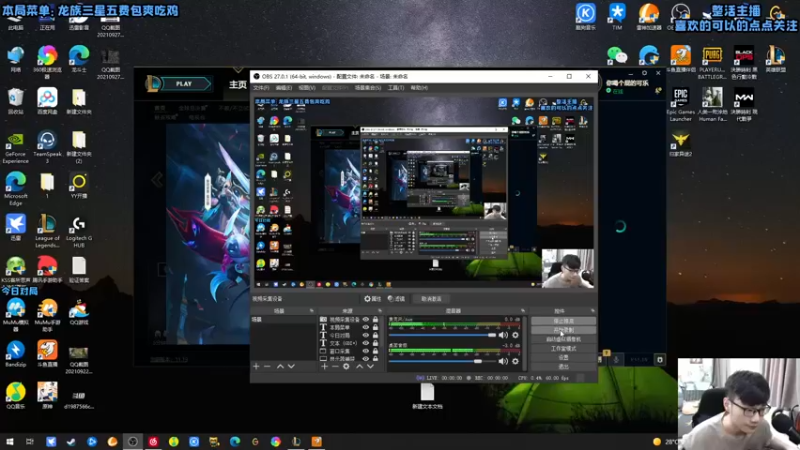Open the 主页 tab in League client
The width and height of the screenshot is (800, 450).
[x=237, y=85]
